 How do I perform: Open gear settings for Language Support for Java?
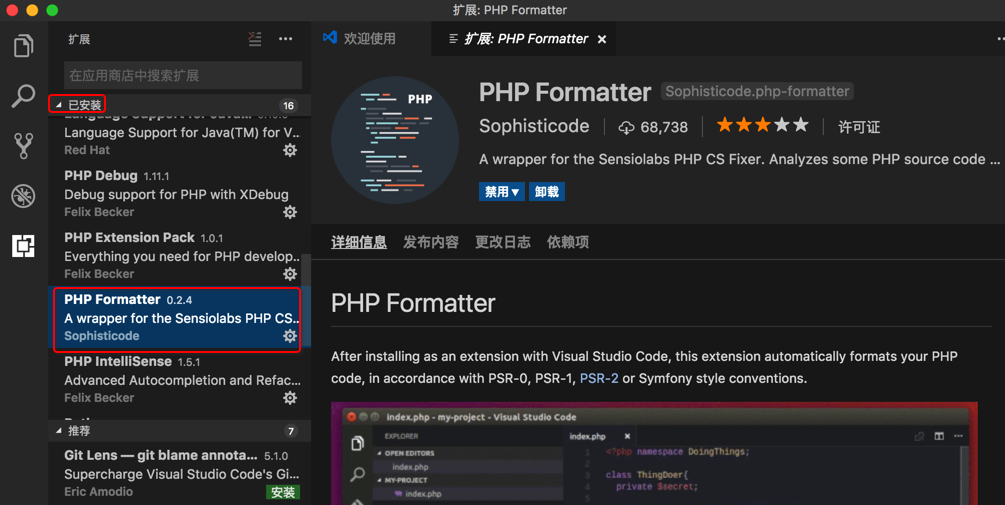pyautogui.click(x=290, y=150)
